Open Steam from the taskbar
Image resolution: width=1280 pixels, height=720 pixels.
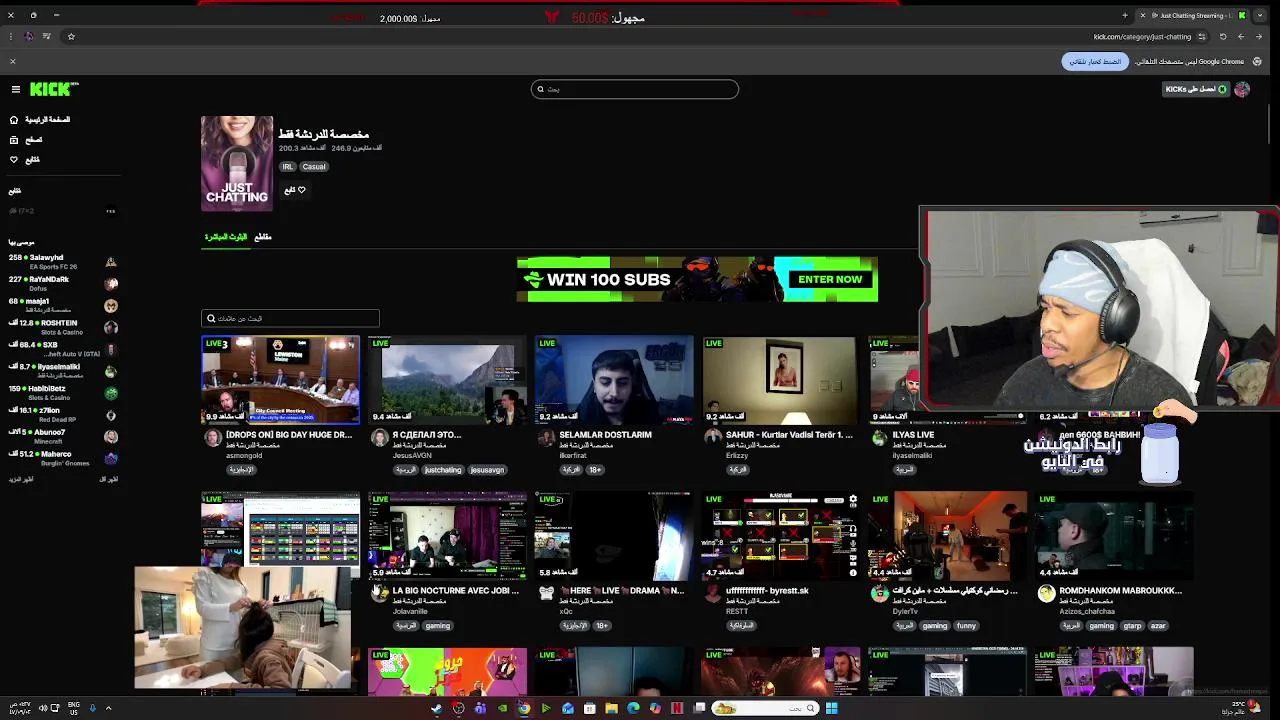click(437, 709)
